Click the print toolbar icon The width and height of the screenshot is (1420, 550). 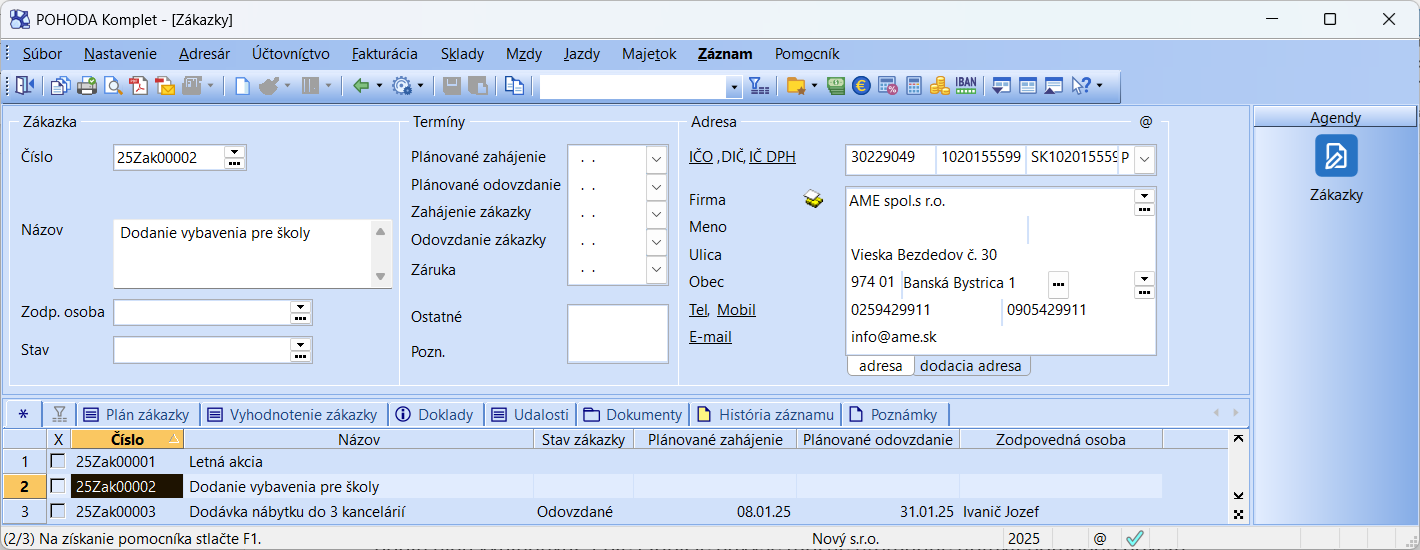(87, 86)
